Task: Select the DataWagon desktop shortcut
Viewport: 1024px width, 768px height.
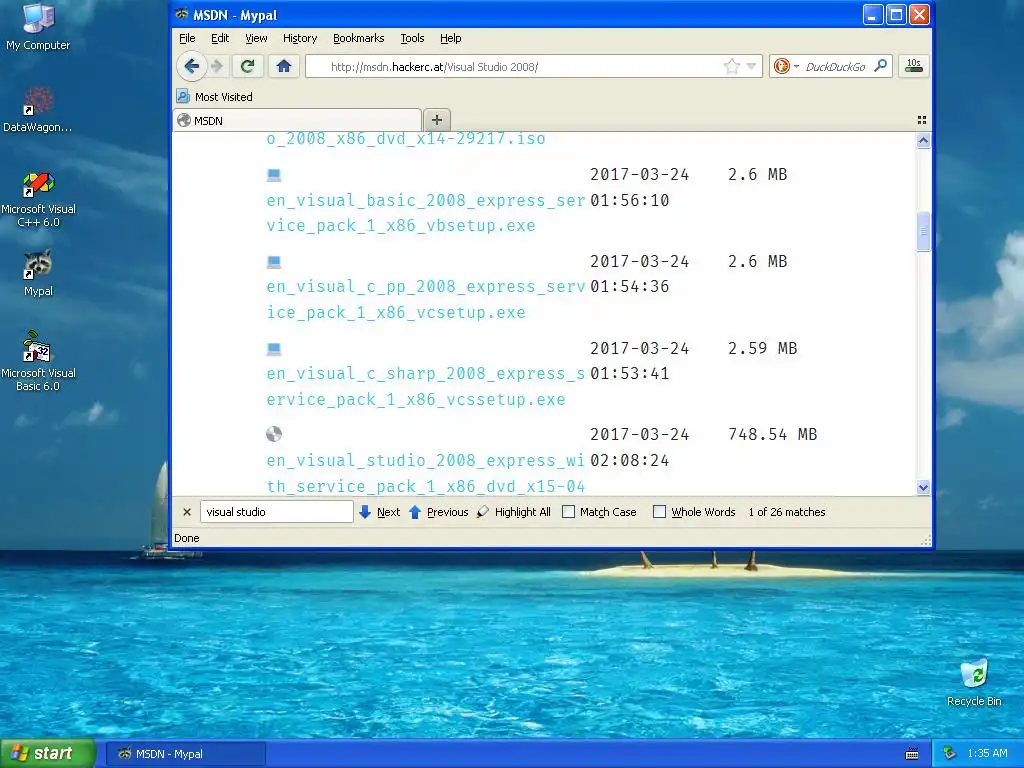Action: click(x=38, y=109)
